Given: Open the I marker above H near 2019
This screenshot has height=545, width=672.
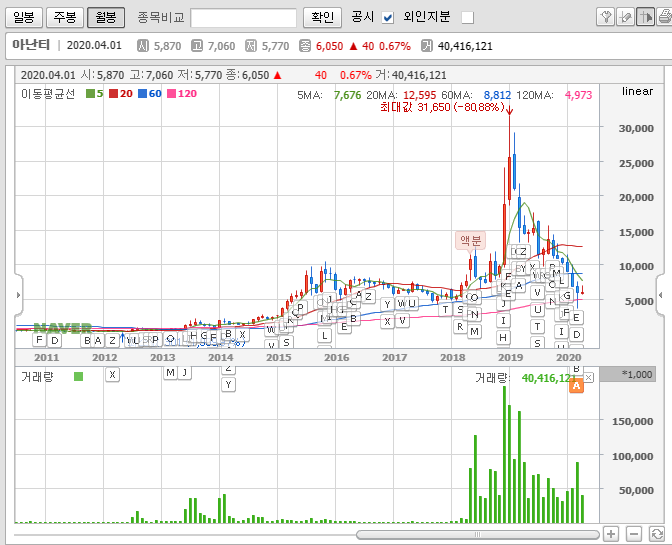Looking at the screenshot, I should (x=503, y=320).
